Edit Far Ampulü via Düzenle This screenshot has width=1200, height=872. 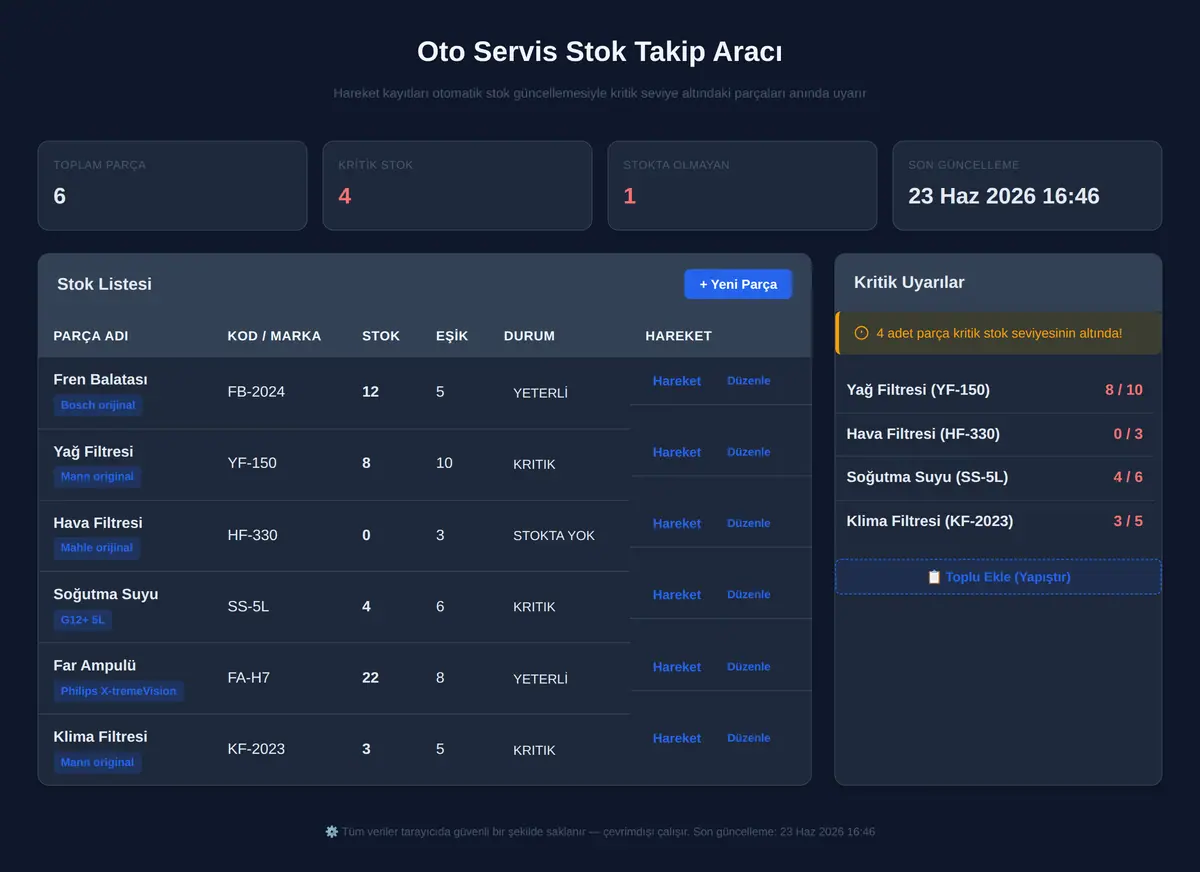tap(749, 667)
